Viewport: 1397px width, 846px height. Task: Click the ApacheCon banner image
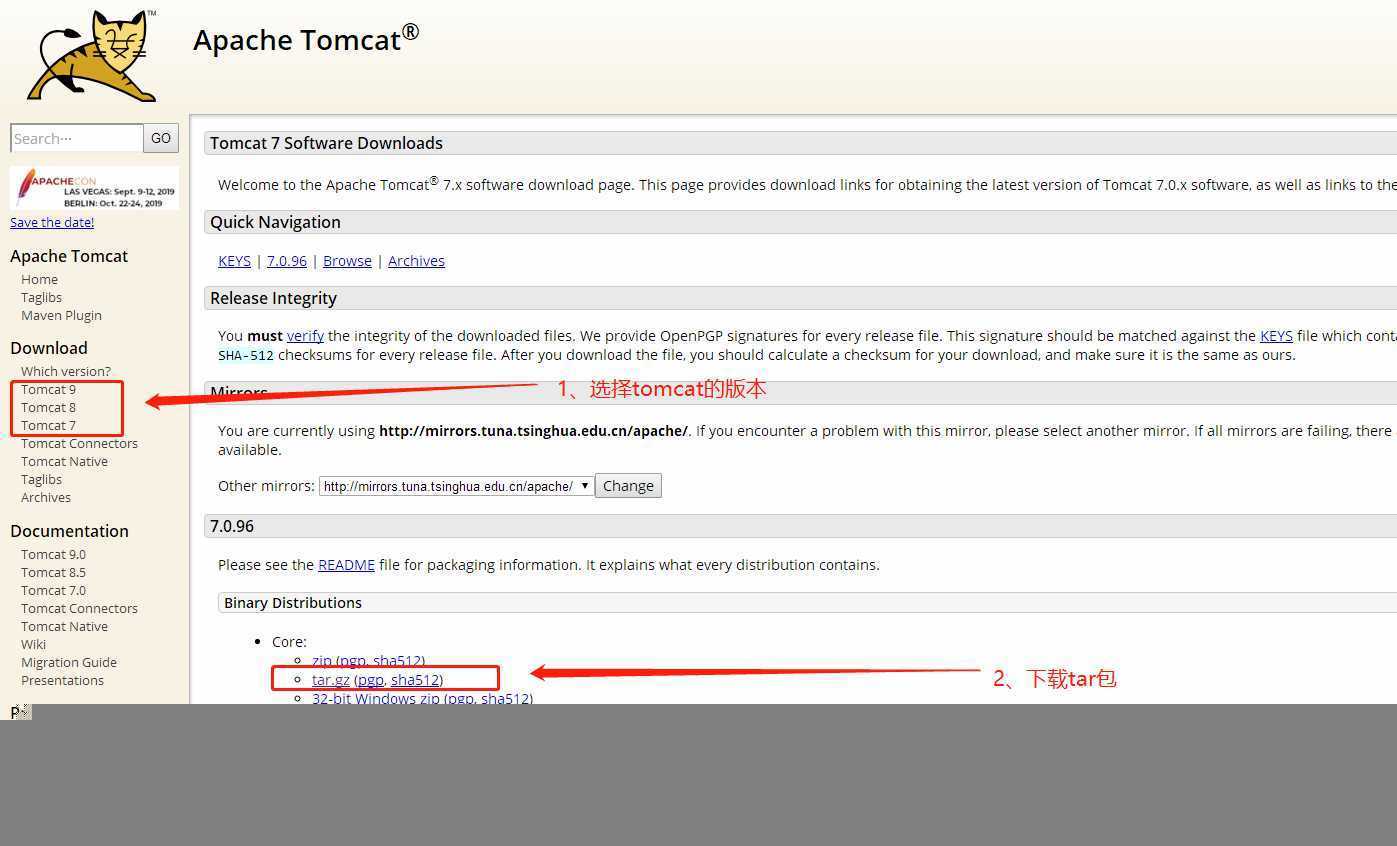pyautogui.click(x=94, y=188)
